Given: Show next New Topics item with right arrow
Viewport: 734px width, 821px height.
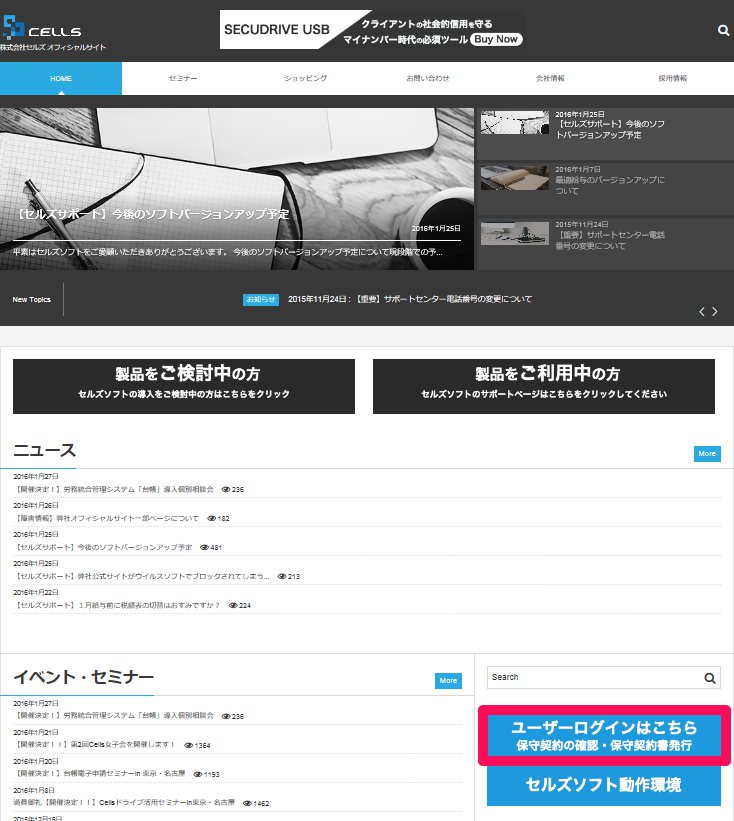Looking at the screenshot, I should coord(715,312).
